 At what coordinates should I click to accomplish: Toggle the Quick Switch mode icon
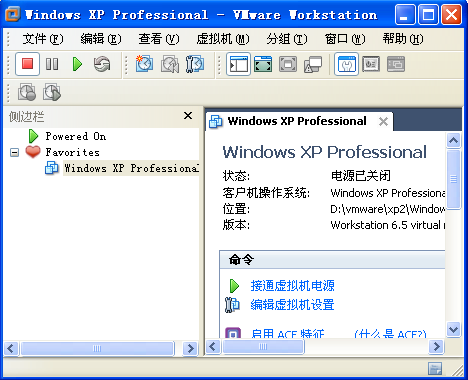coord(288,64)
